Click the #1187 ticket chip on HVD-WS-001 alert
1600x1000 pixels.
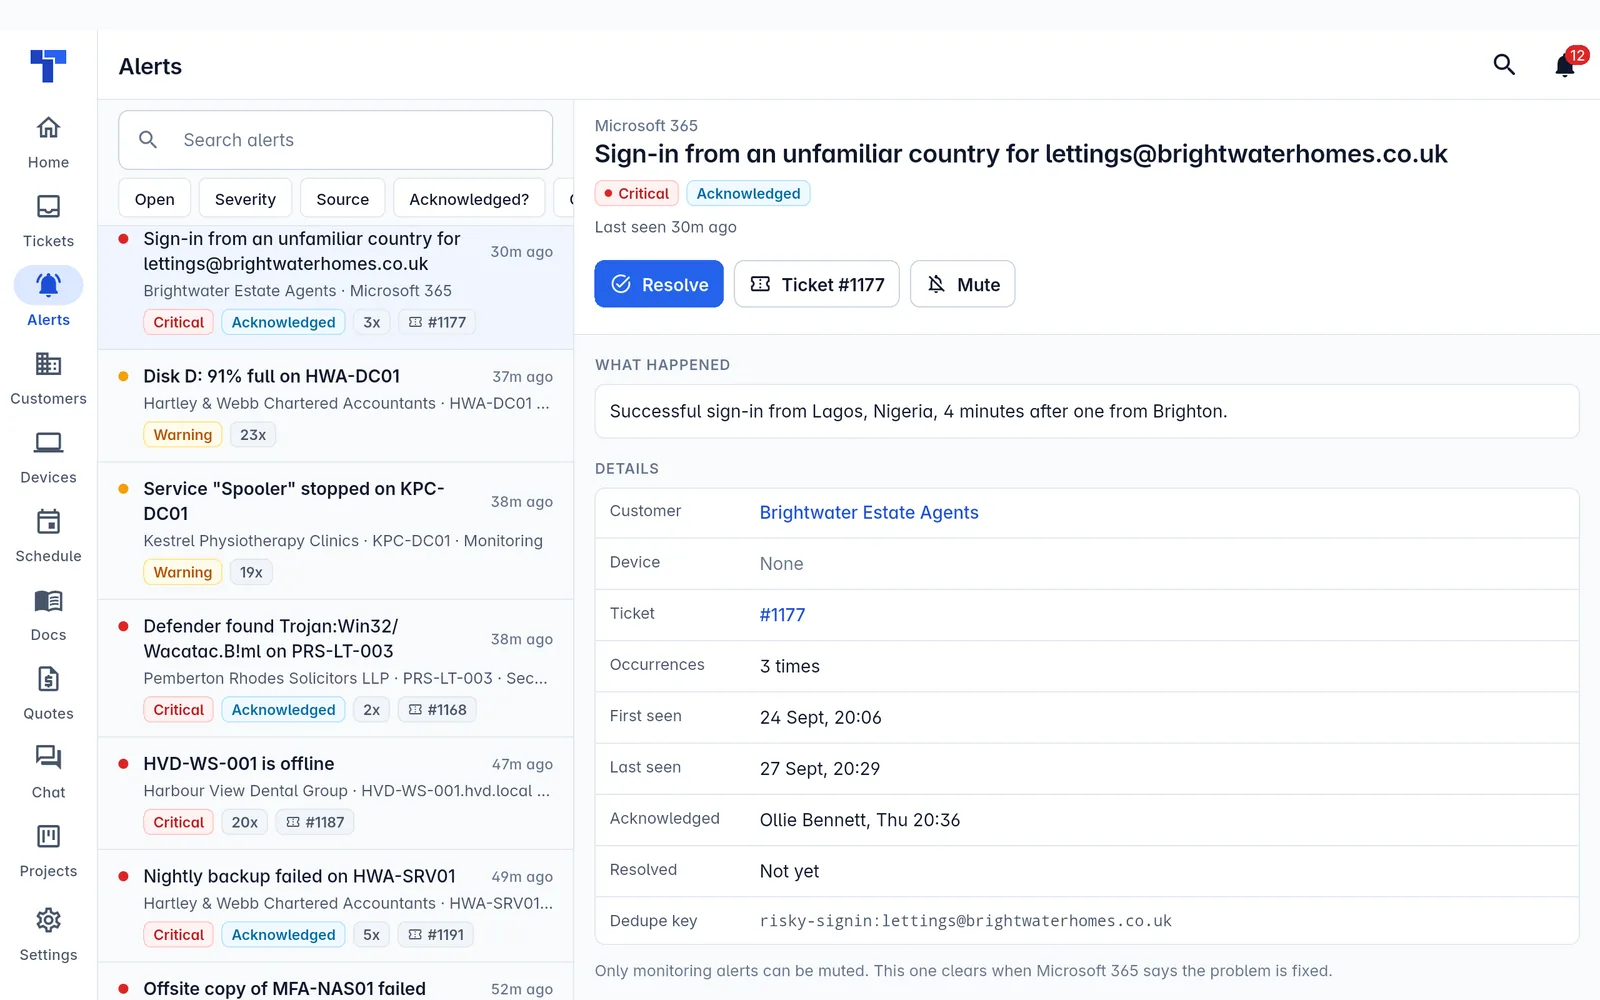click(x=315, y=822)
